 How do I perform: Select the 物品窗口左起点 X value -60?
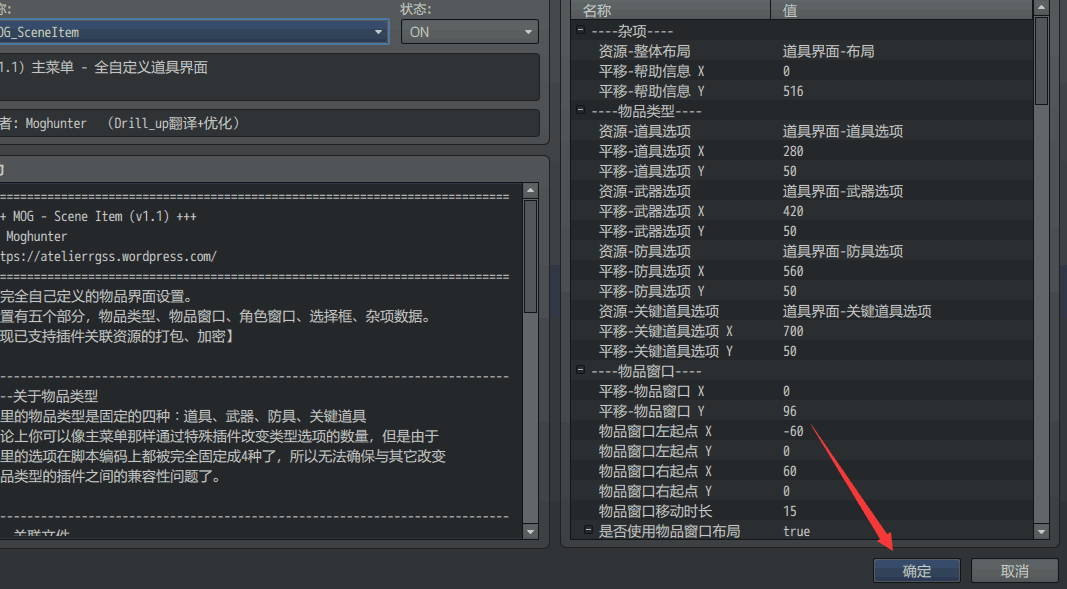(794, 431)
